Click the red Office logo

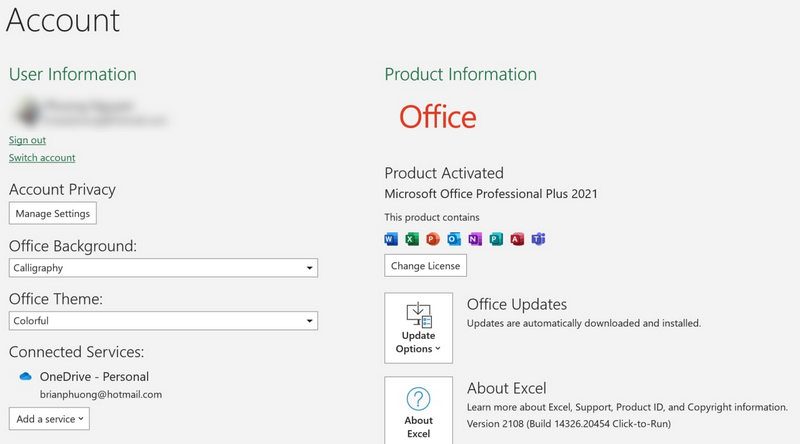click(438, 117)
